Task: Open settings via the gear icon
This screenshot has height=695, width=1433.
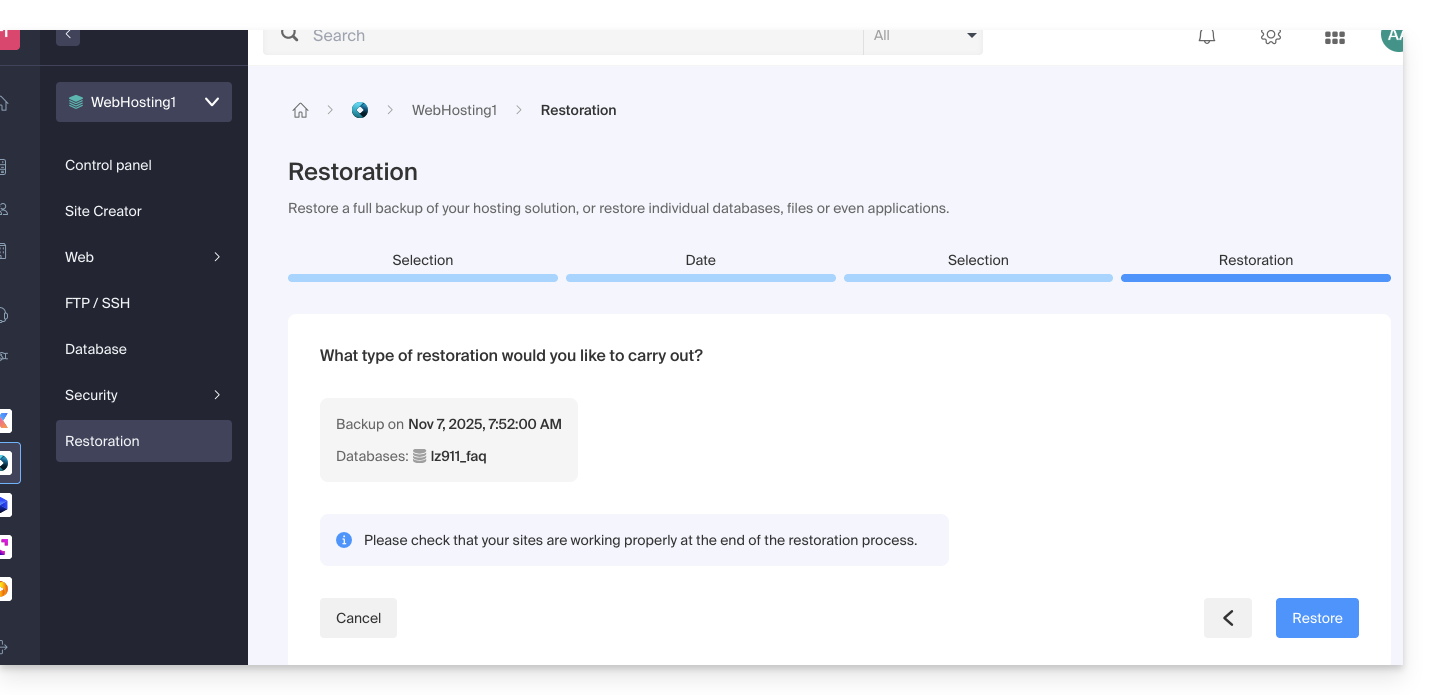Action: pyautogui.click(x=1271, y=37)
